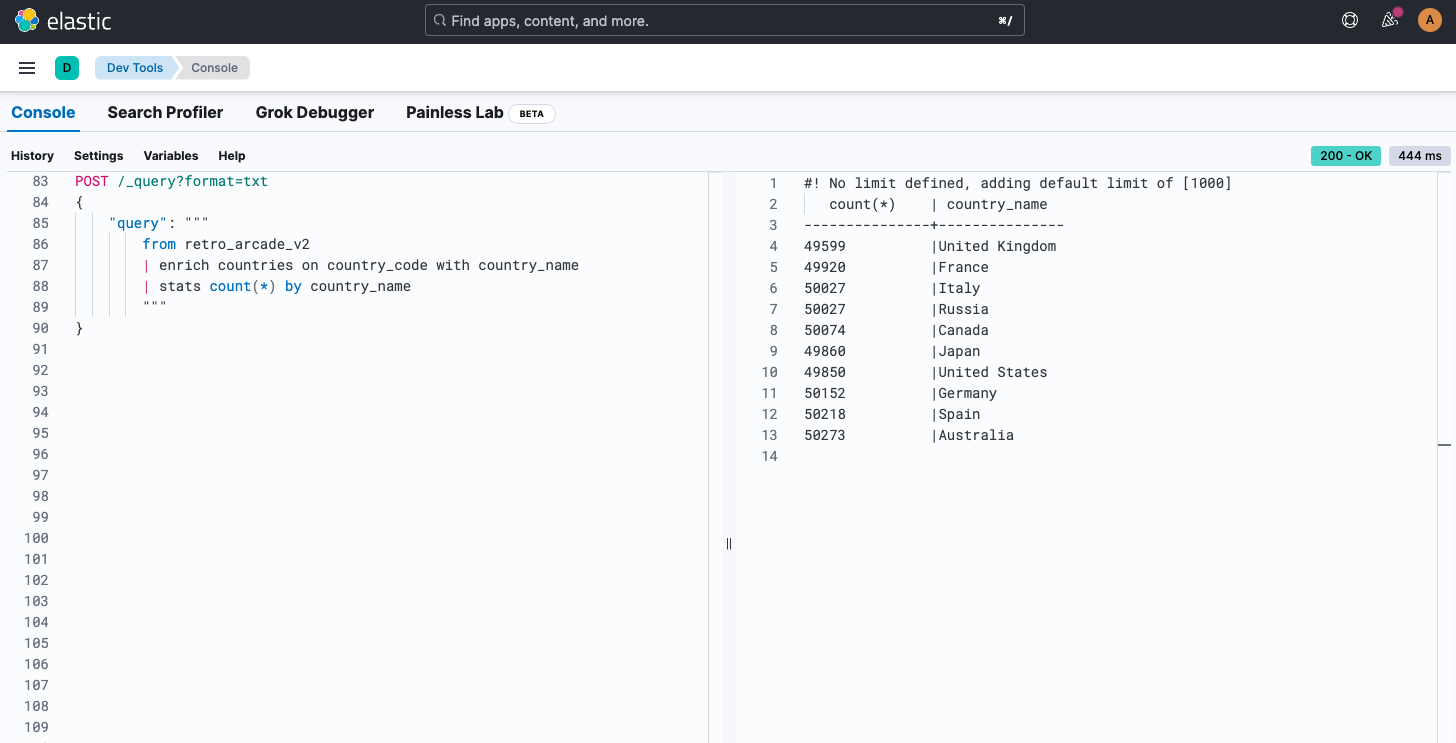Click the United States result row
This screenshot has height=743, width=1456.
pos(926,372)
